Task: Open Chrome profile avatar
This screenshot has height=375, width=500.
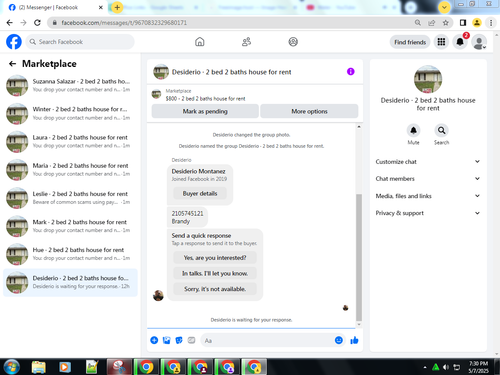Action: tap(477, 23)
